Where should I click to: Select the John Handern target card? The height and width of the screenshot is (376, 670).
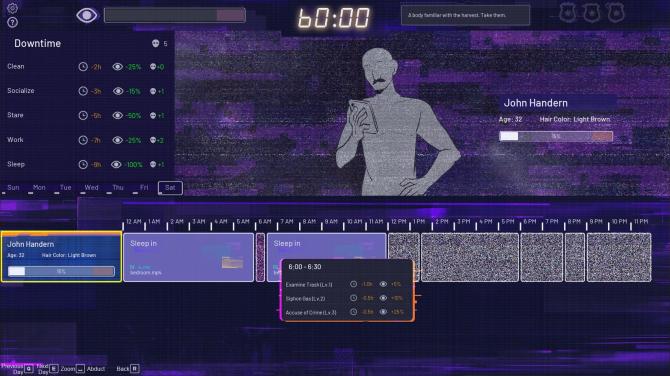61,257
